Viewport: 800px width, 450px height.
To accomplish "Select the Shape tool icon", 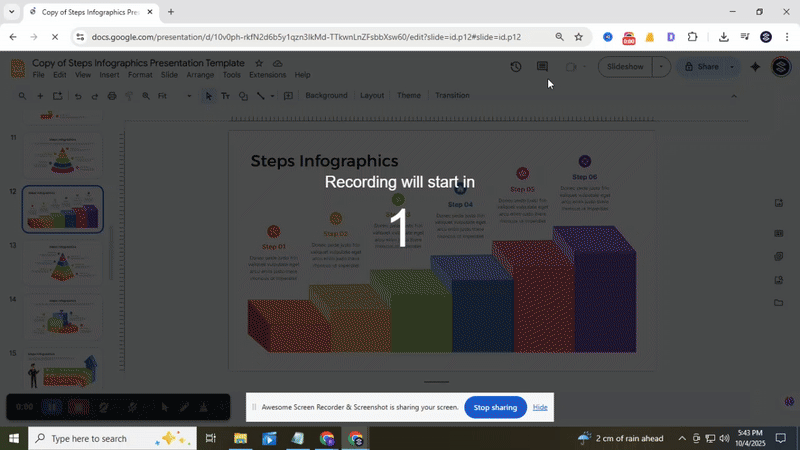I will [x=243, y=96].
